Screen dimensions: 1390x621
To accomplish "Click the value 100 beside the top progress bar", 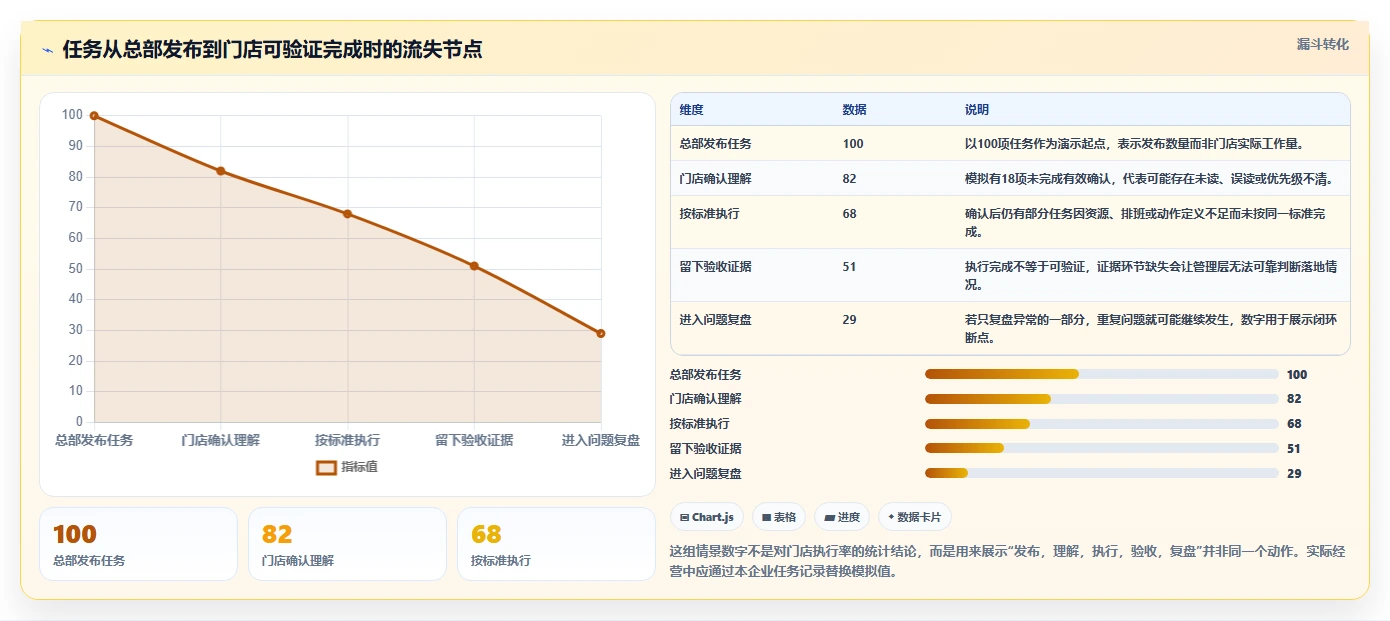I will point(1297,375).
